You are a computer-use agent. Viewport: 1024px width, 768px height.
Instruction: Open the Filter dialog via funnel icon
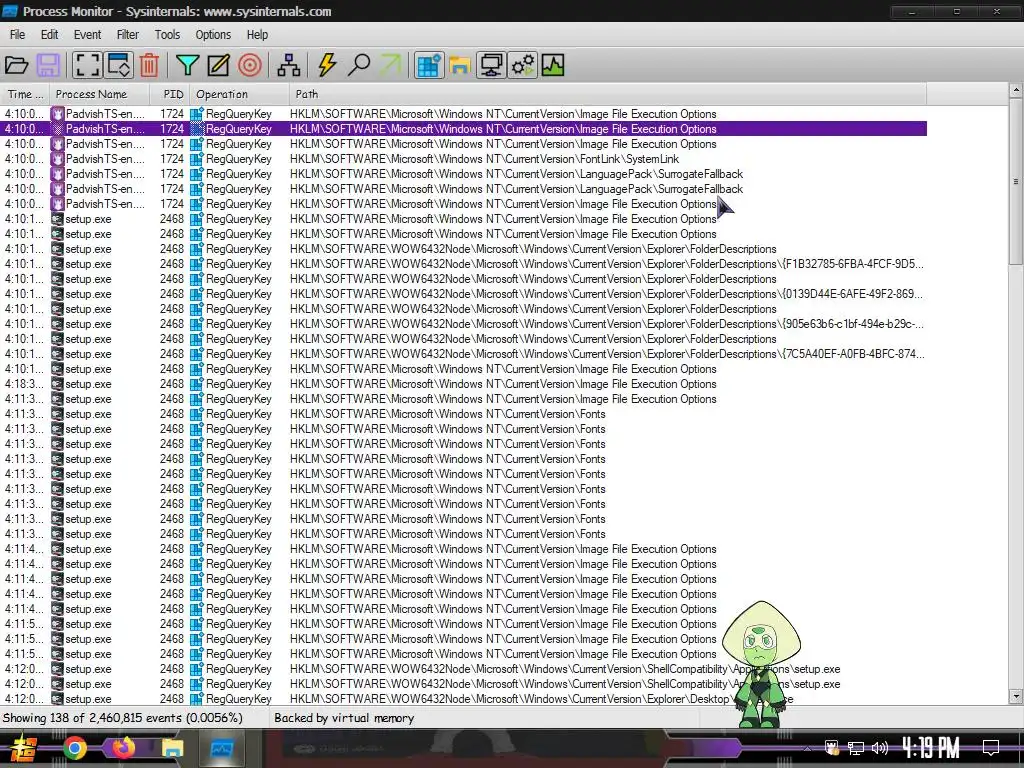(x=187, y=65)
